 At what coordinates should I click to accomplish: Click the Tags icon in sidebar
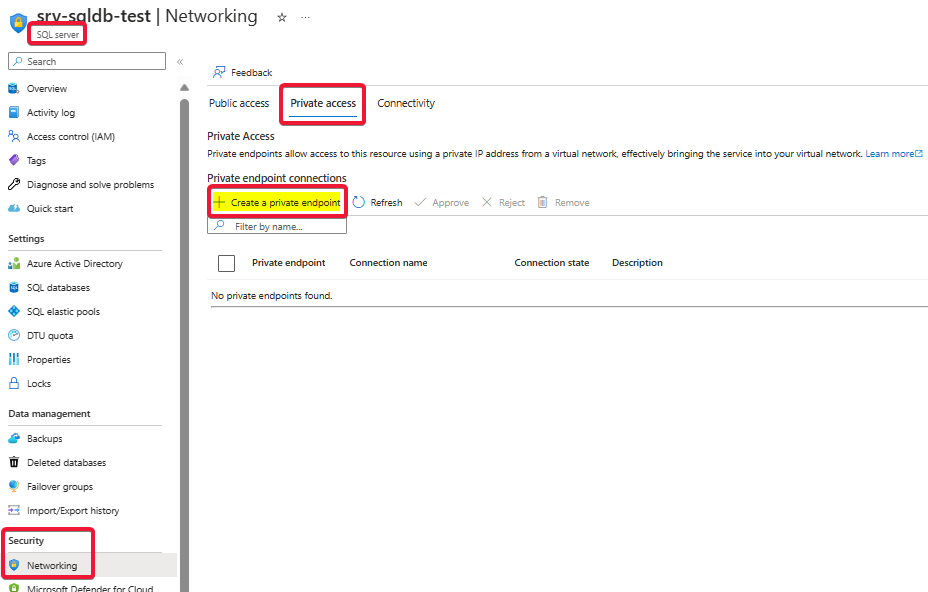click(14, 160)
